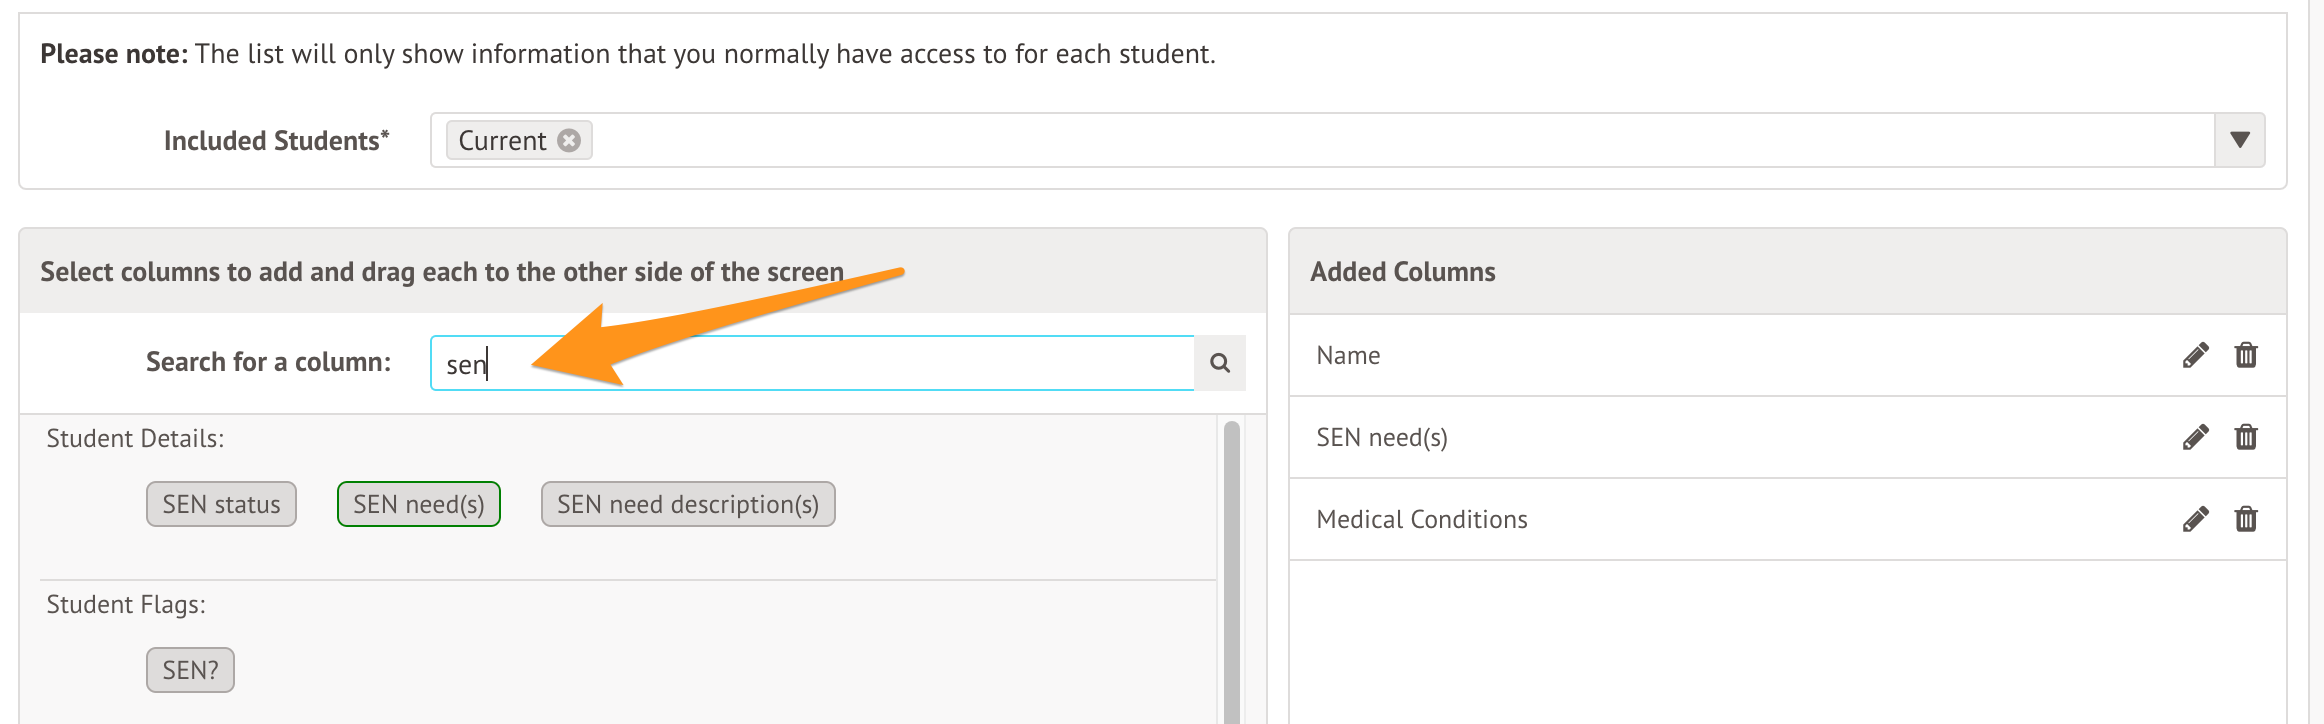Click inside the Included Students field

click(1300, 140)
